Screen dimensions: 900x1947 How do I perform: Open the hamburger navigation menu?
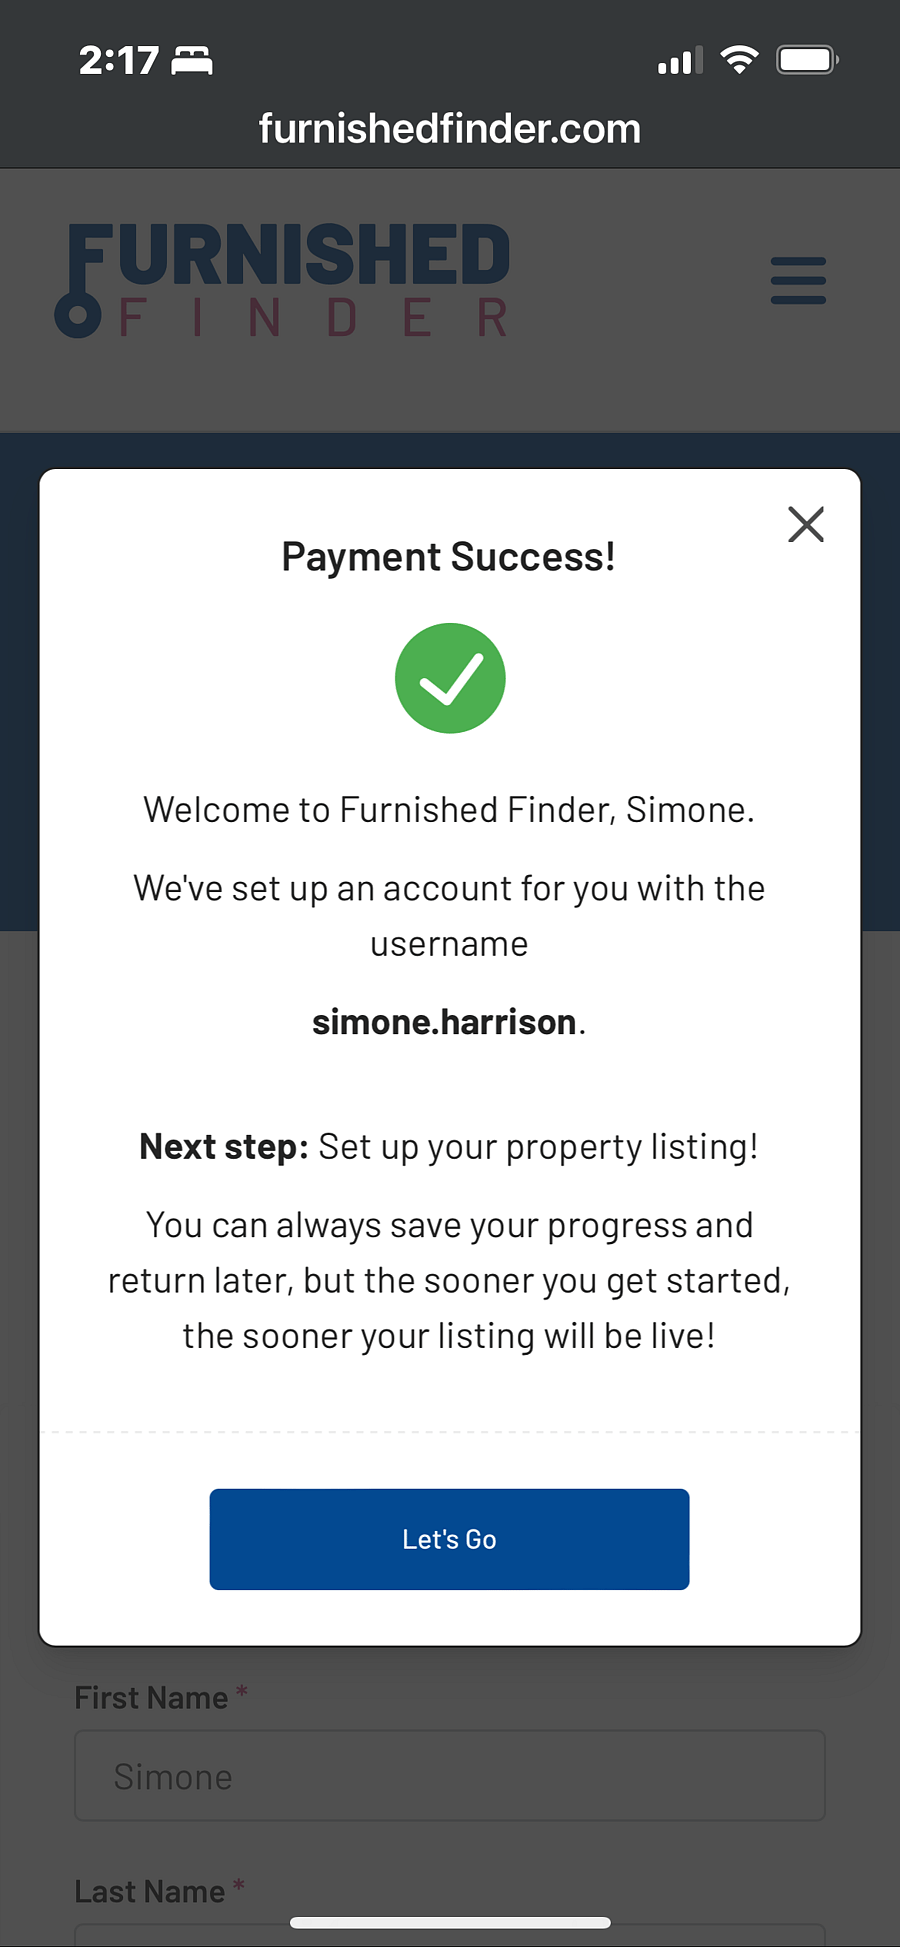(x=798, y=280)
